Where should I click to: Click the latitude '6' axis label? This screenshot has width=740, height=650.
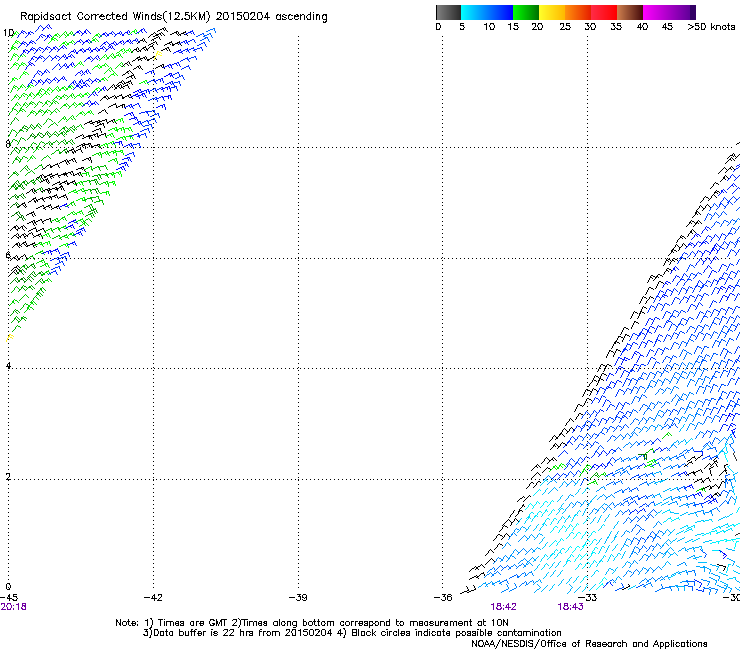(x=8, y=255)
